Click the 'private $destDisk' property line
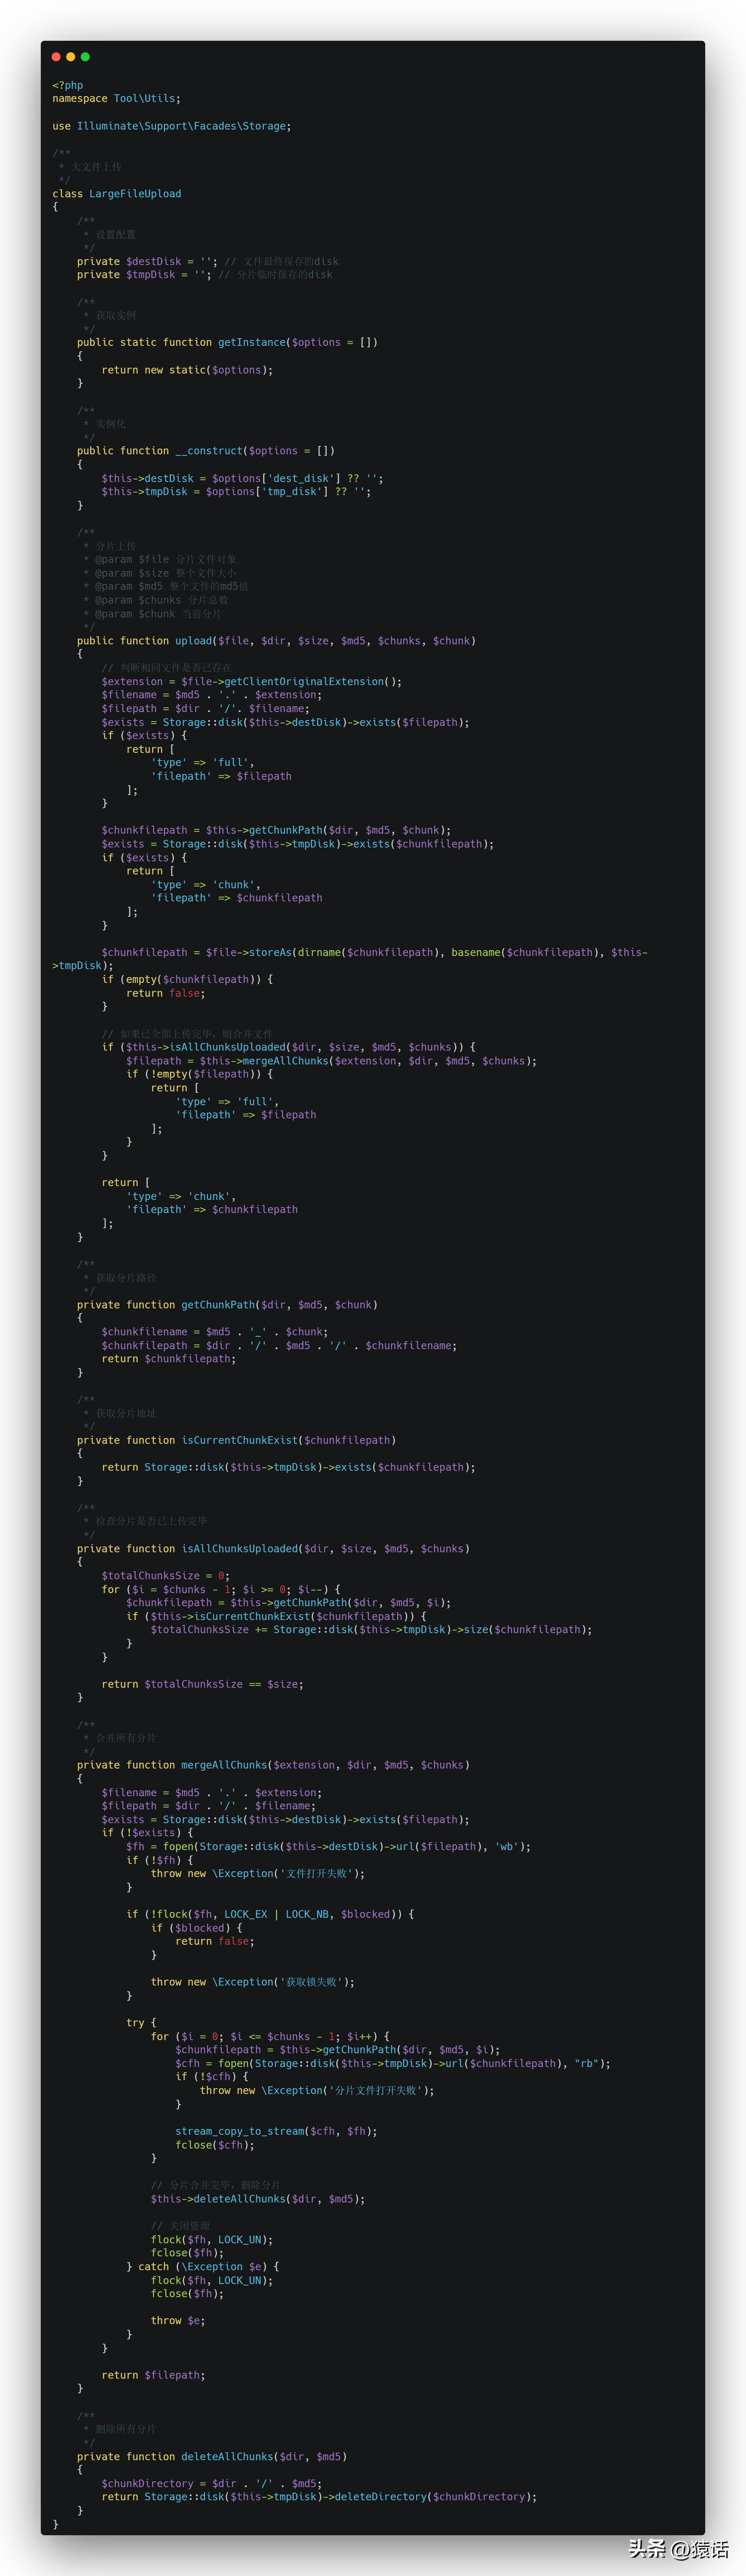The height and width of the screenshot is (2576, 746). [x=208, y=262]
